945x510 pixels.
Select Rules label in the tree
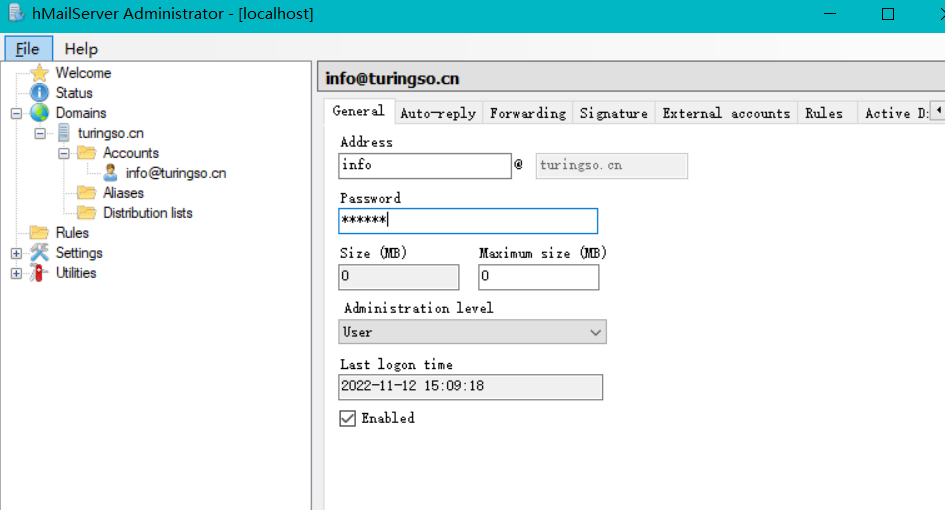(x=72, y=233)
